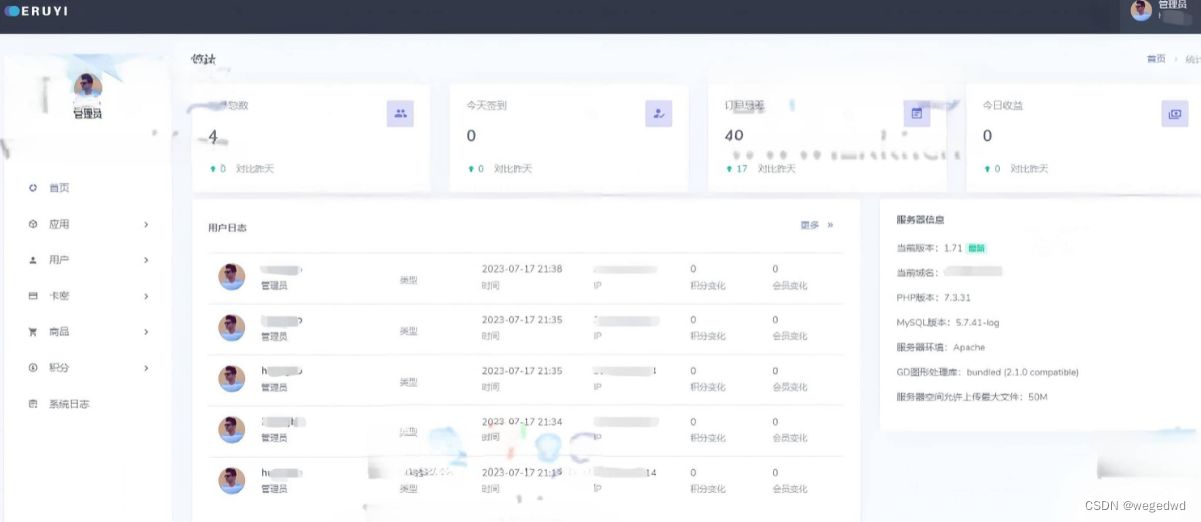This screenshot has width=1201, height=522.
Task: Click the 用户日志 panel heading
Action: pos(227,228)
